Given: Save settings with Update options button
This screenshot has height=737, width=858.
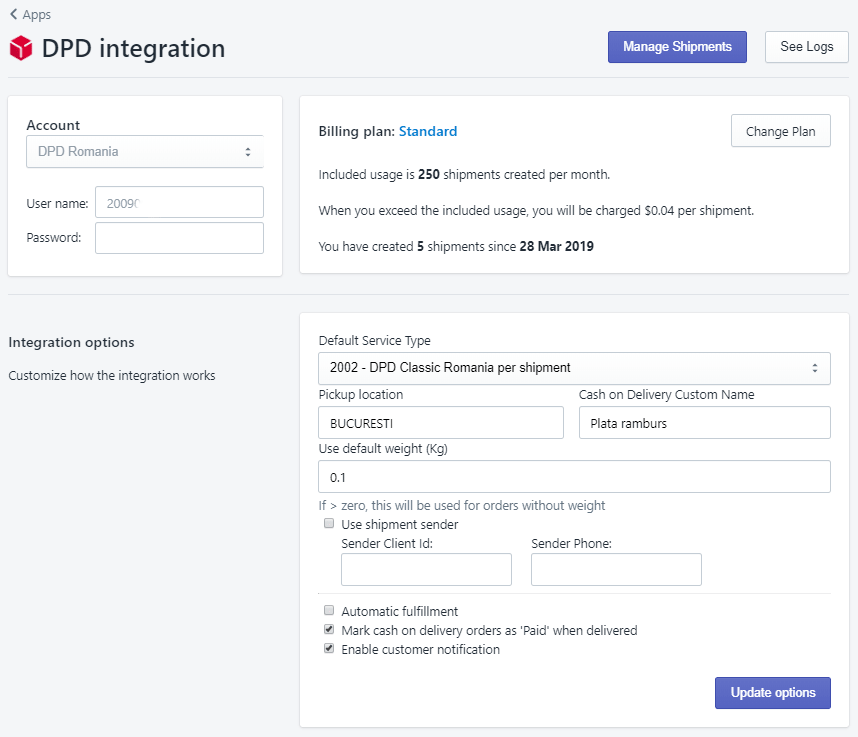Looking at the screenshot, I should (x=773, y=693).
